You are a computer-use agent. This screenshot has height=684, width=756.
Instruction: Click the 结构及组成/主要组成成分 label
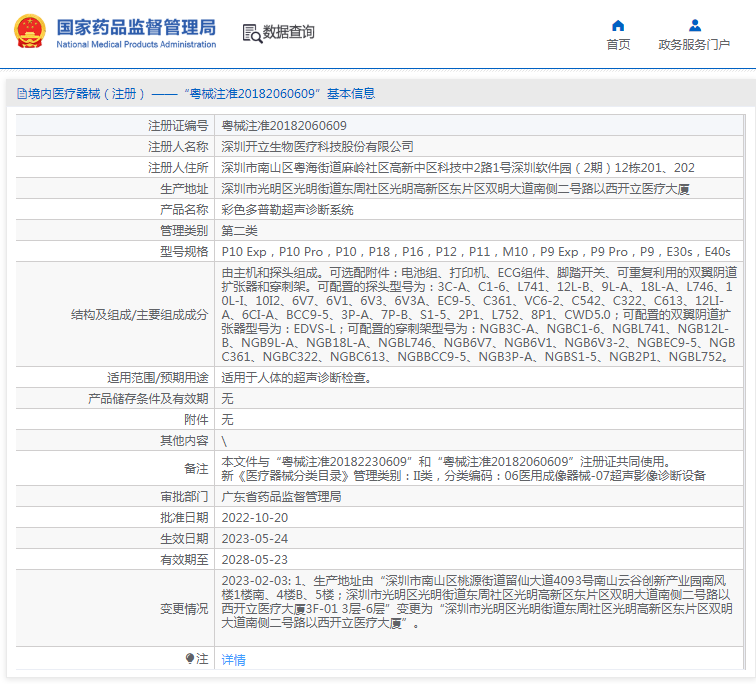pos(139,315)
